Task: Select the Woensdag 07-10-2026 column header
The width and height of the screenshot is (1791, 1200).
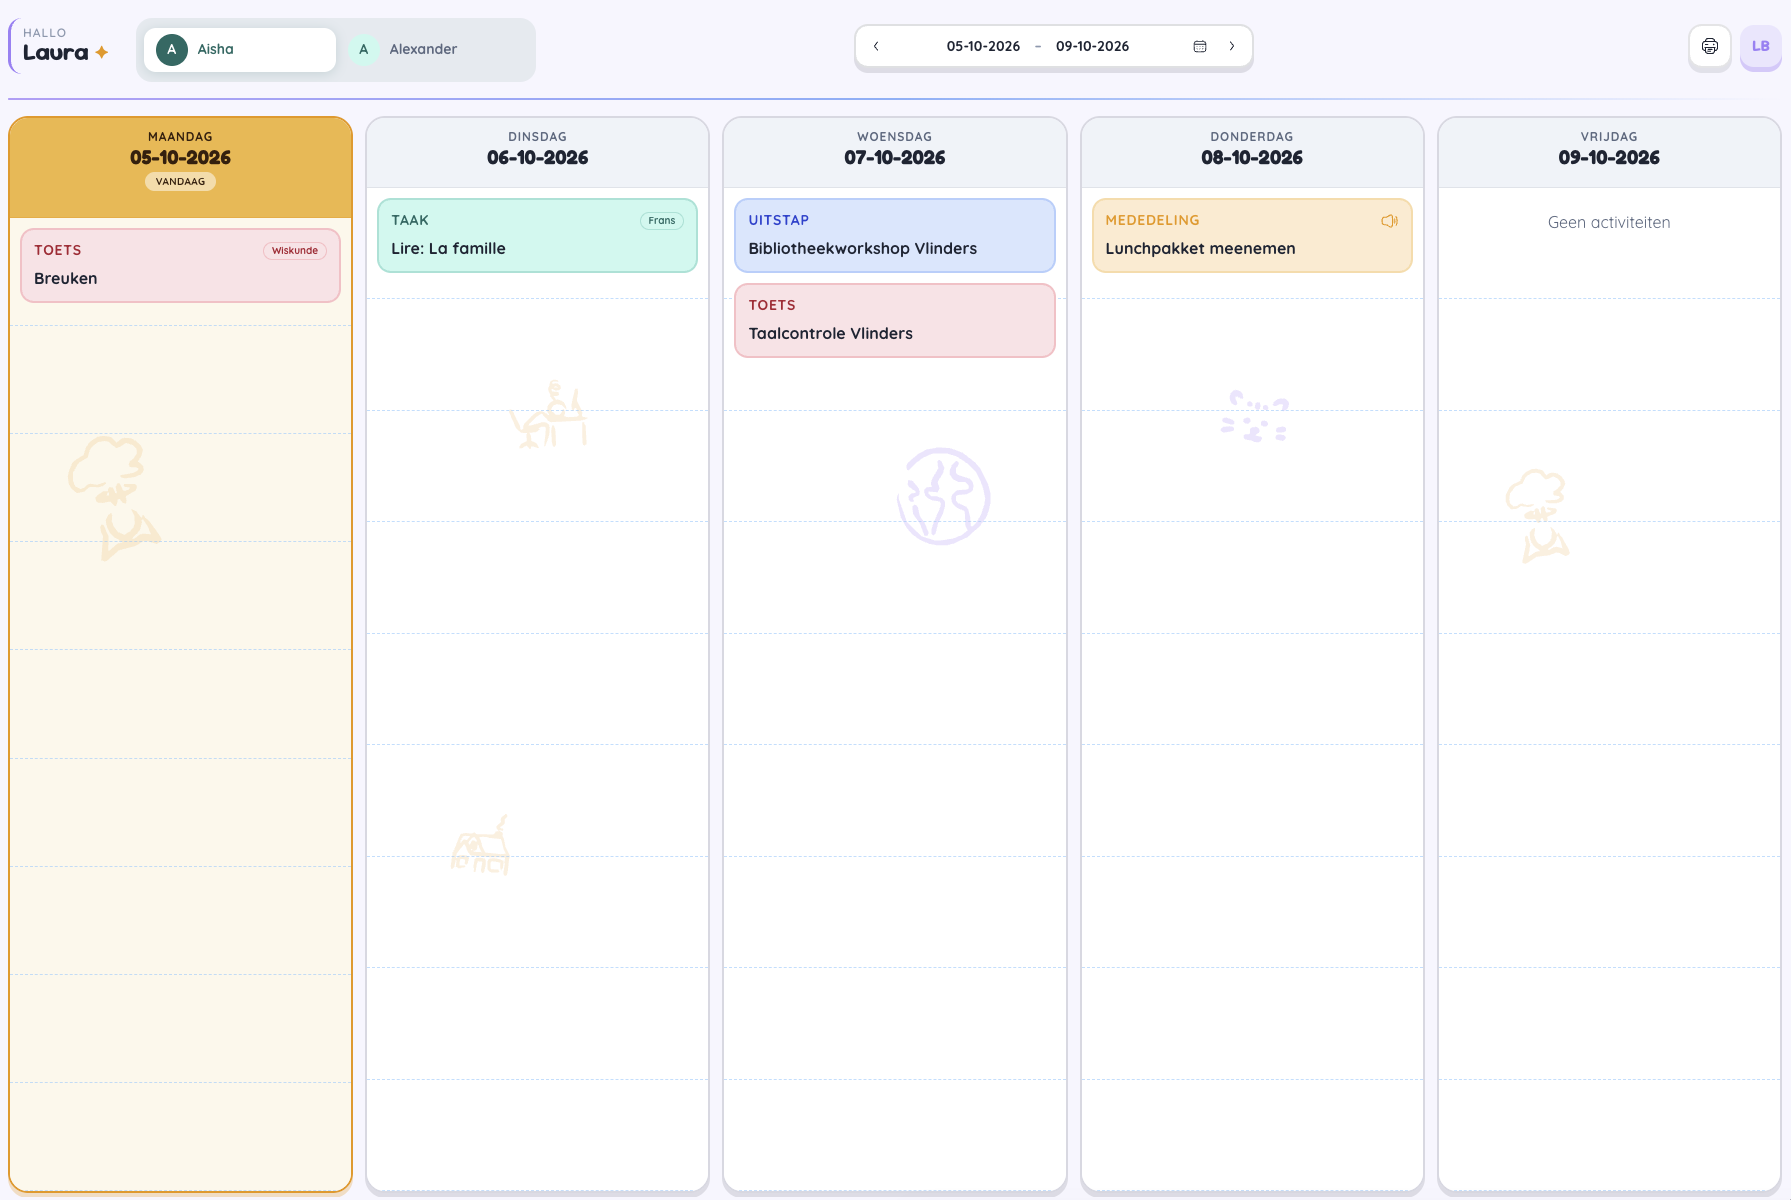Action: [x=895, y=152]
